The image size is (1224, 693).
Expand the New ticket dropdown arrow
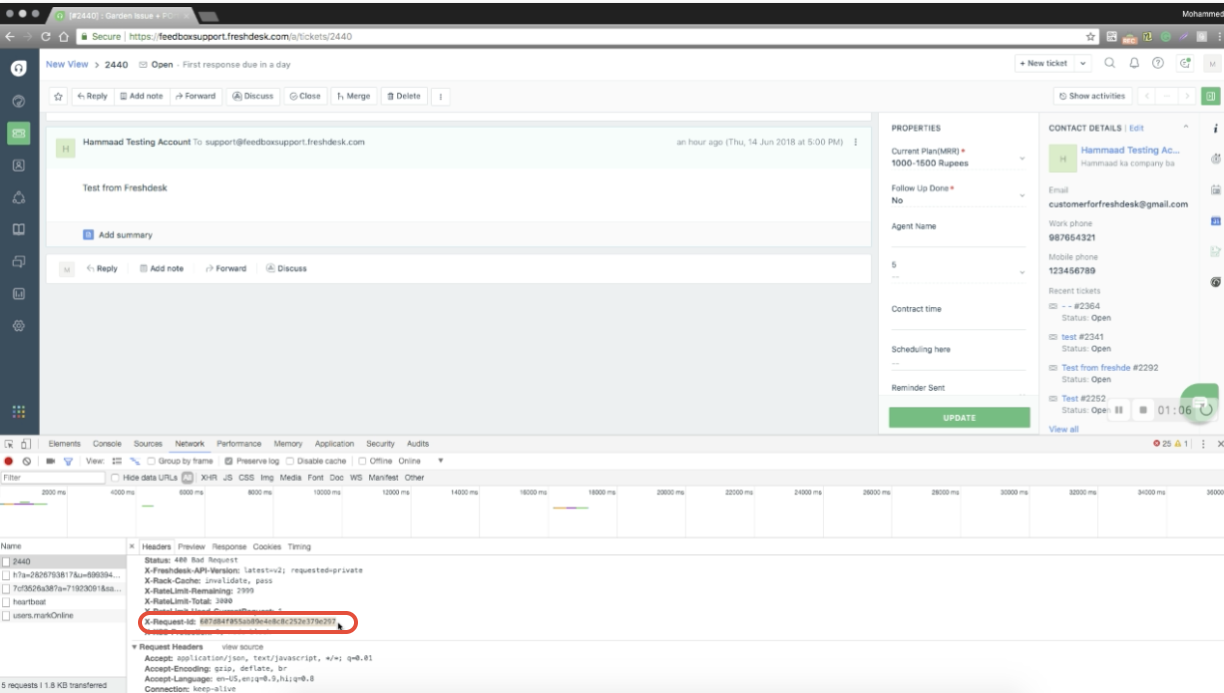click(1083, 63)
